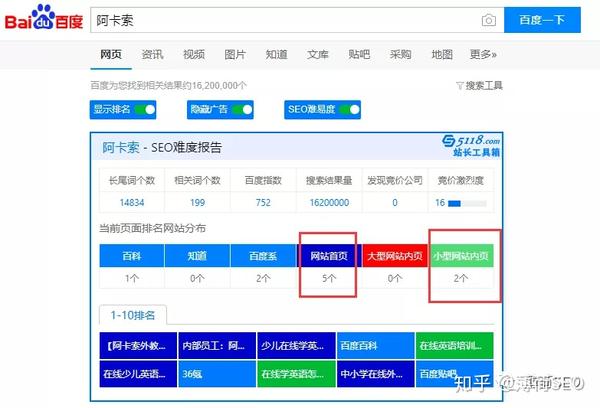The height and width of the screenshot is (408, 600).
Task: Click the 百度一下 search button
Action: click(542, 20)
